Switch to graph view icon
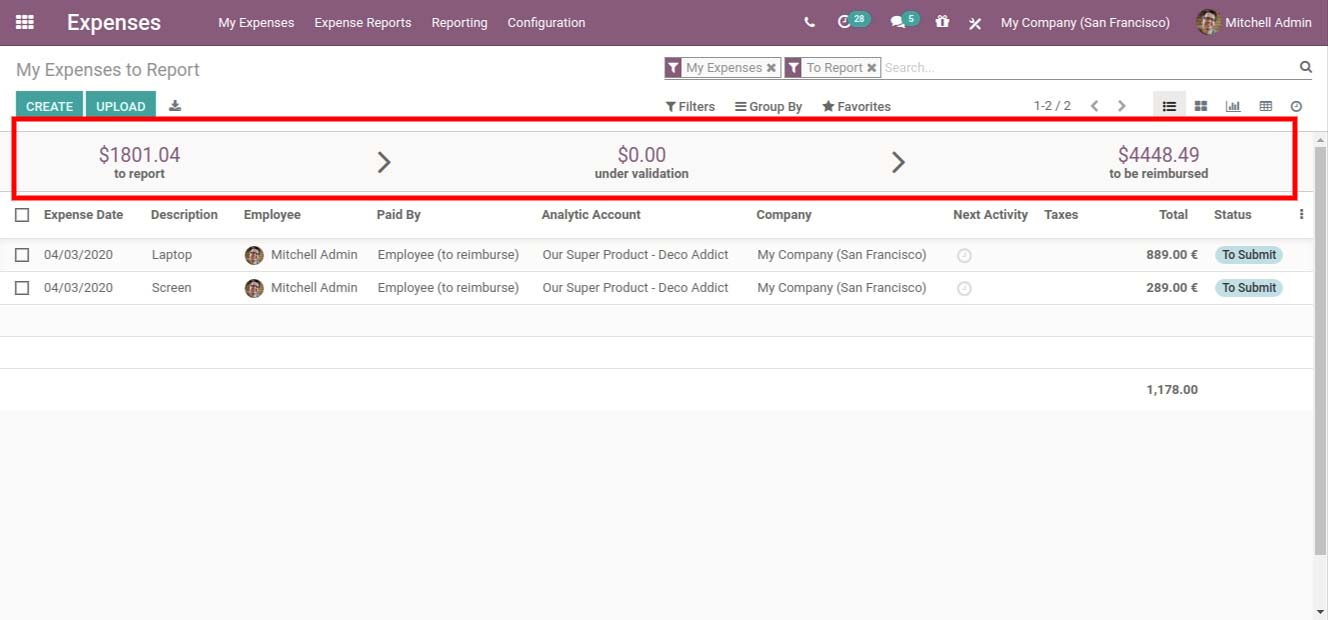 1233,106
